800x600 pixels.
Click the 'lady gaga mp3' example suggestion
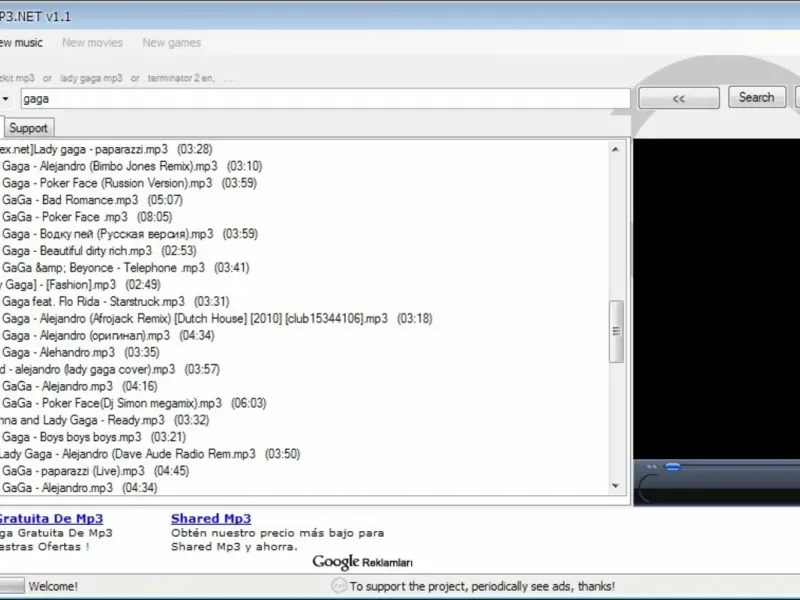[x=91, y=78]
